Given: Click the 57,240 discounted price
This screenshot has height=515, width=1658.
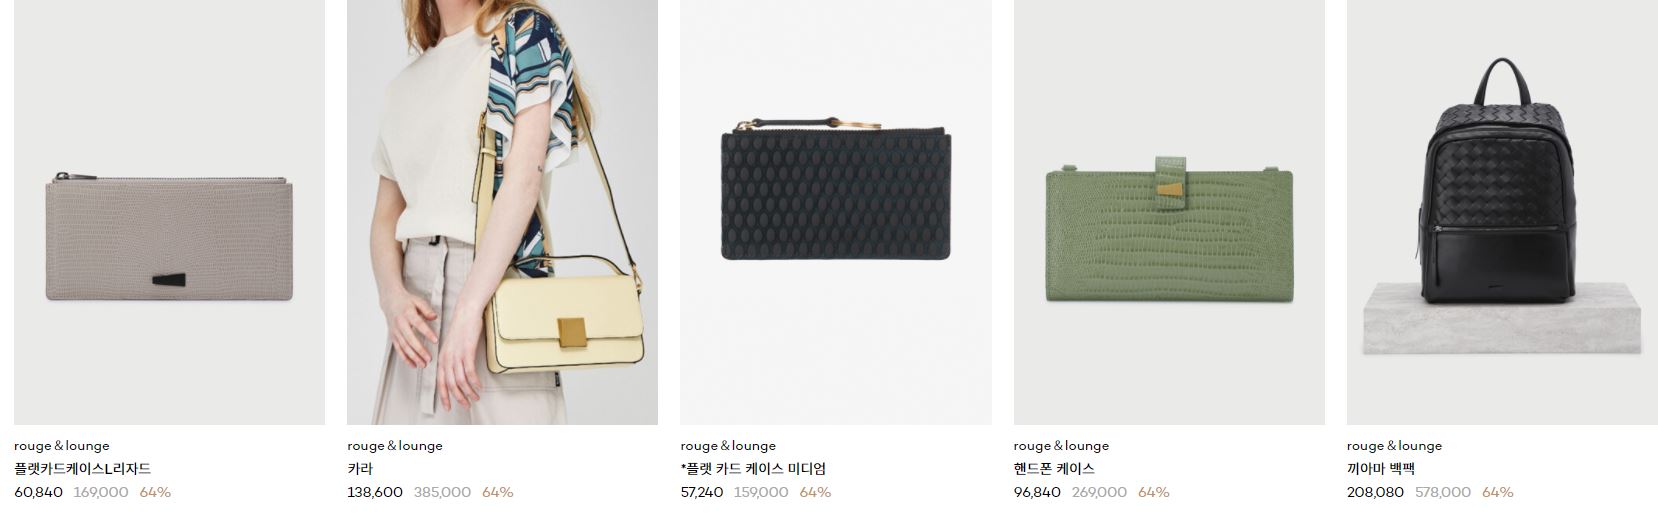Looking at the screenshot, I should tap(702, 492).
